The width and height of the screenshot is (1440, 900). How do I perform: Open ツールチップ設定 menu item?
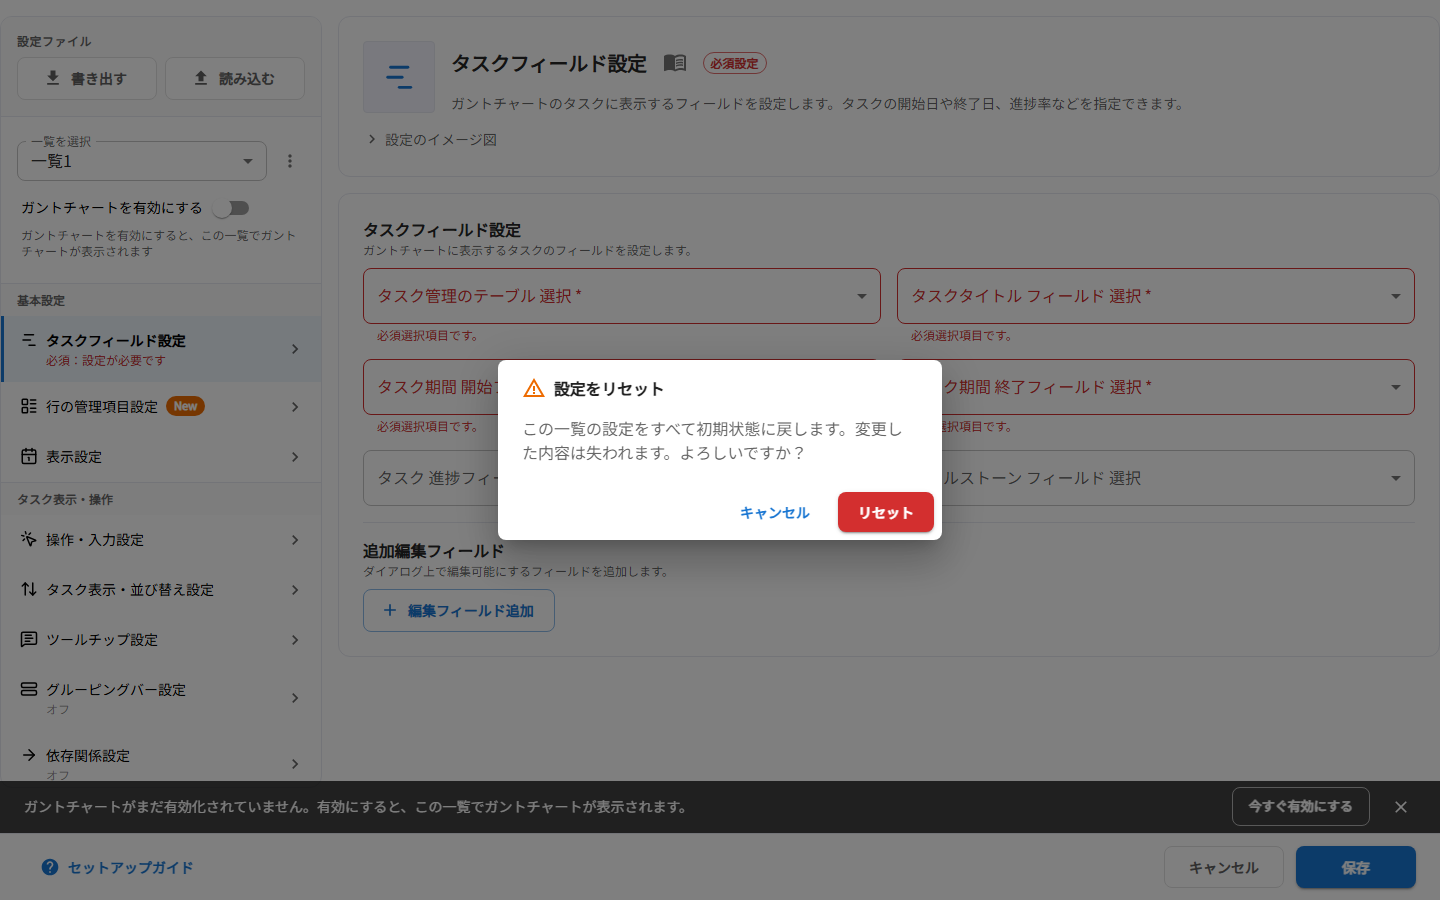coord(161,639)
